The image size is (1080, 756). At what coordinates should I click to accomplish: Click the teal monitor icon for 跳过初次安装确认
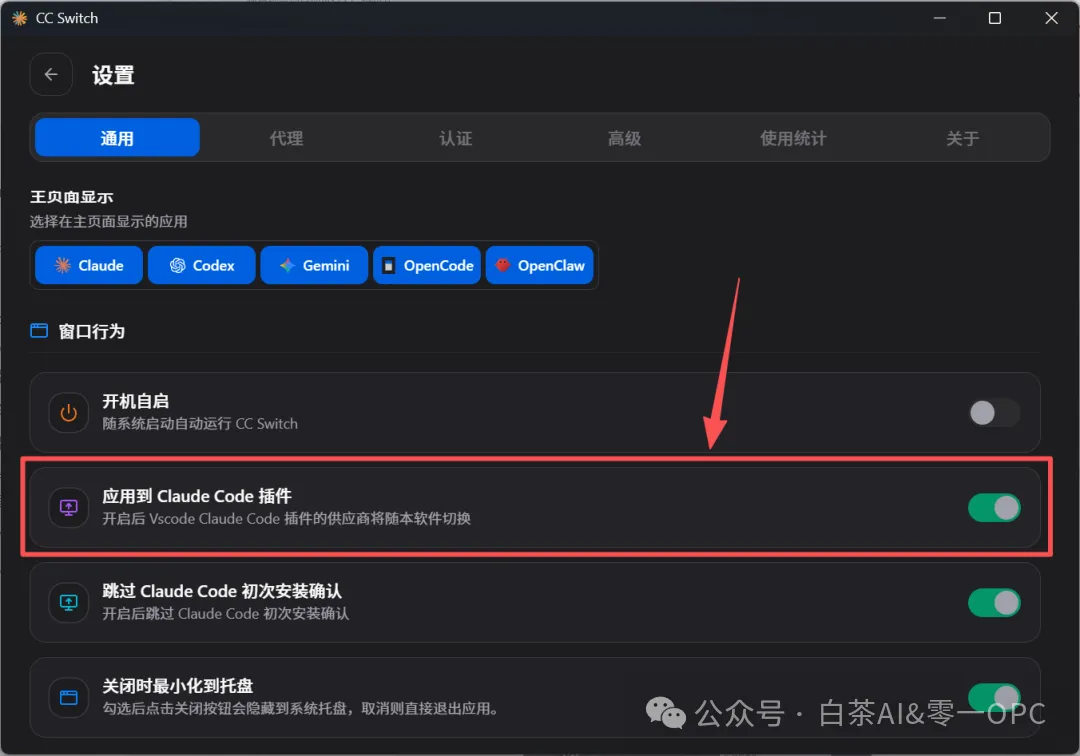(x=69, y=602)
